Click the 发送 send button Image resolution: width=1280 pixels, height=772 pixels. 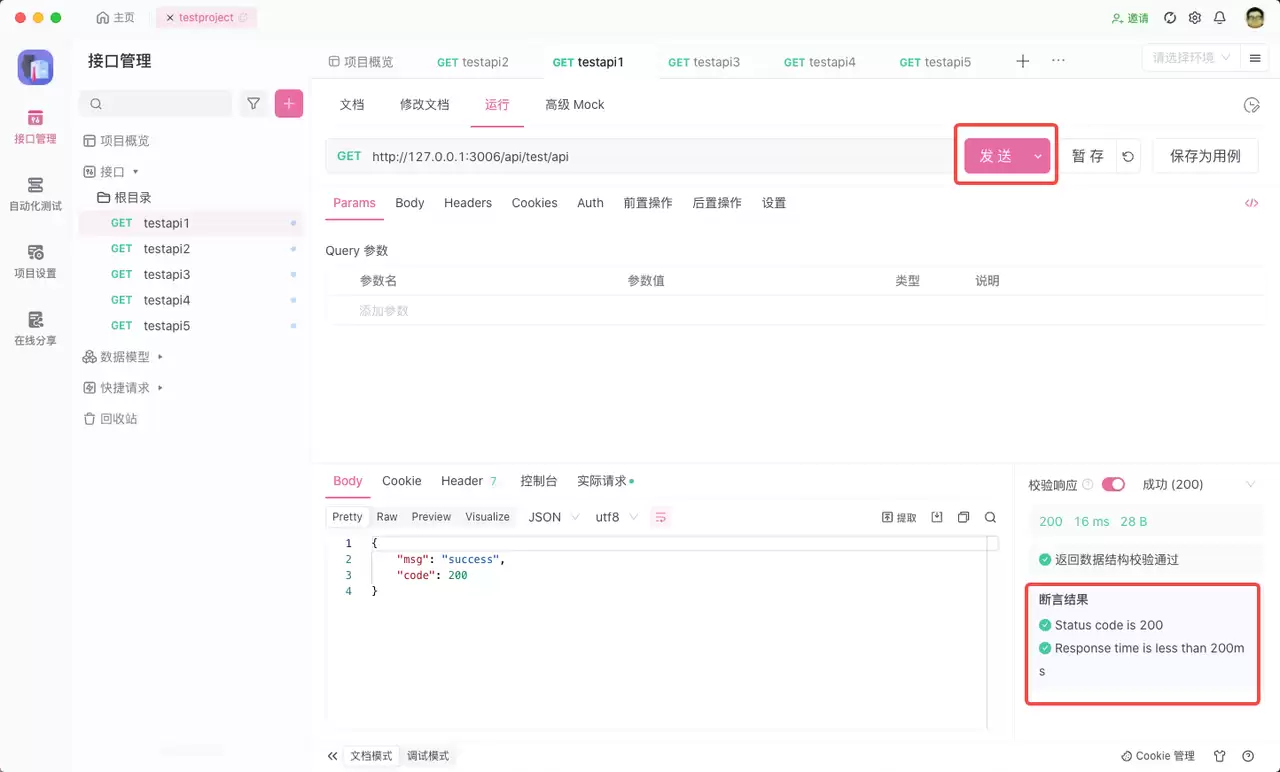click(995, 156)
